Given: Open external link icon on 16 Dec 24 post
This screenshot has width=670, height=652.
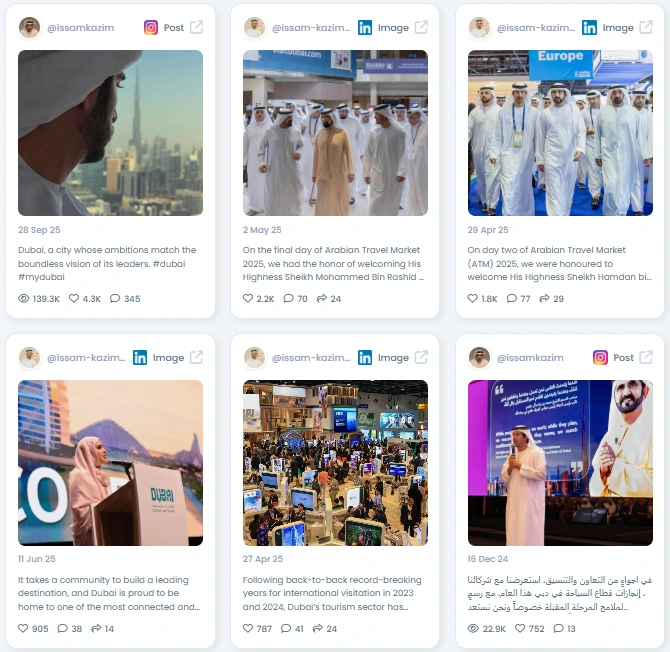Looking at the screenshot, I should 646,357.
